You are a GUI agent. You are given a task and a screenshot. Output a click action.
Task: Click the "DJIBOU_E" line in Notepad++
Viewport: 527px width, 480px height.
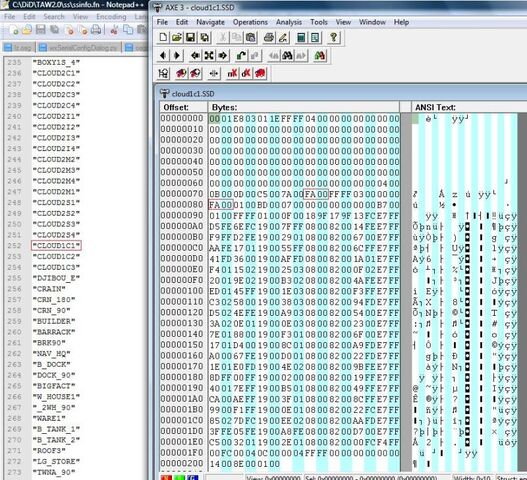(x=56, y=278)
